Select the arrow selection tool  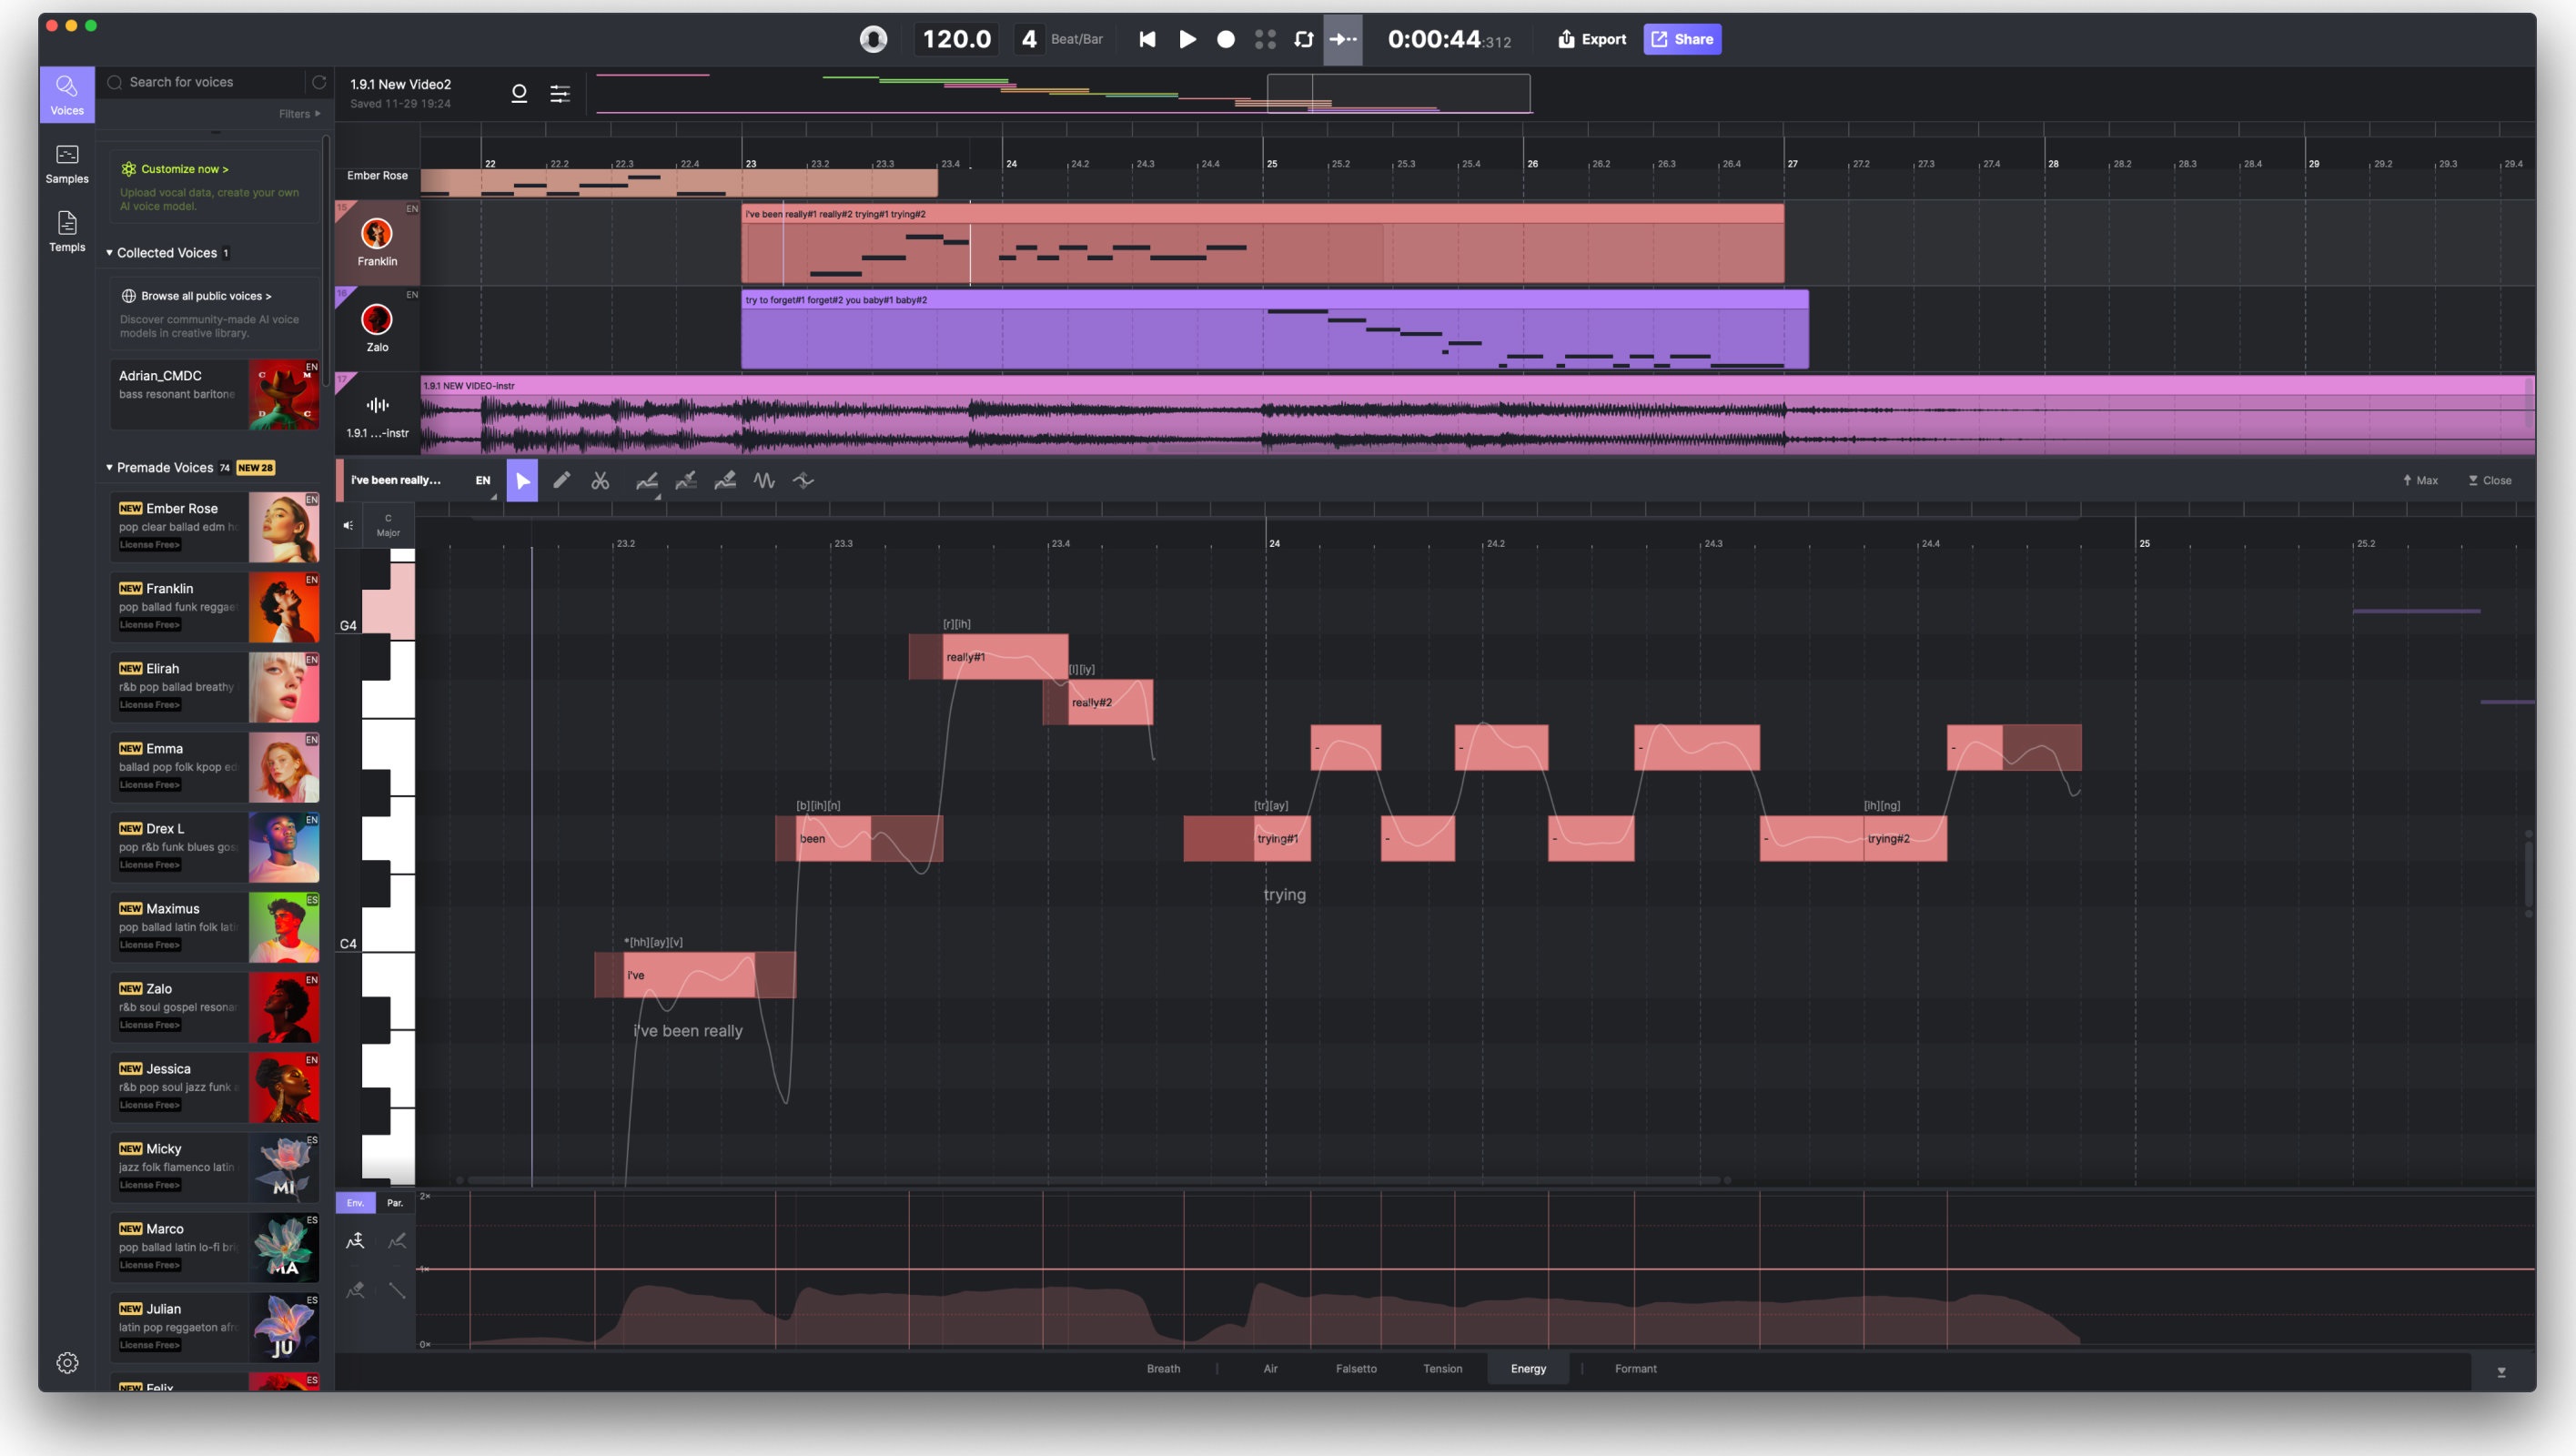523,480
